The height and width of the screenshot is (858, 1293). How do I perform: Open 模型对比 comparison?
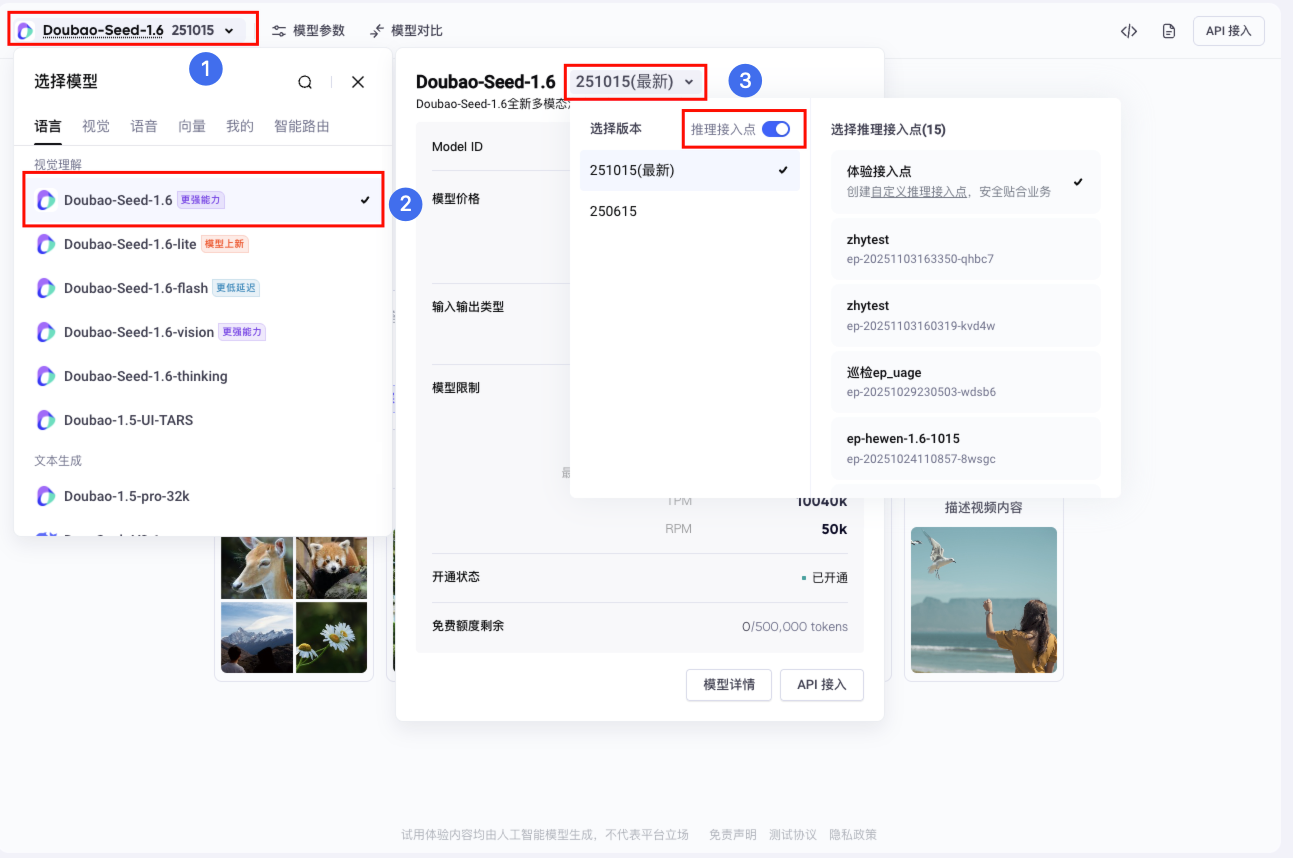click(x=406, y=31)
